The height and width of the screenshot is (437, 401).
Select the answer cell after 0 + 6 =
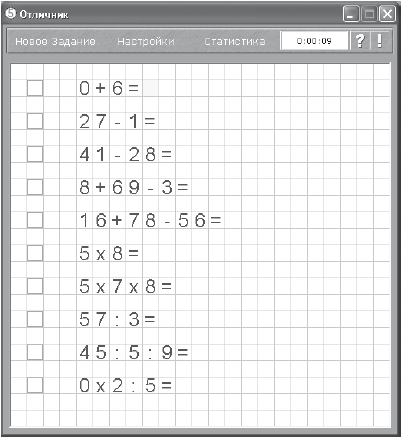(x=151, y=88)
